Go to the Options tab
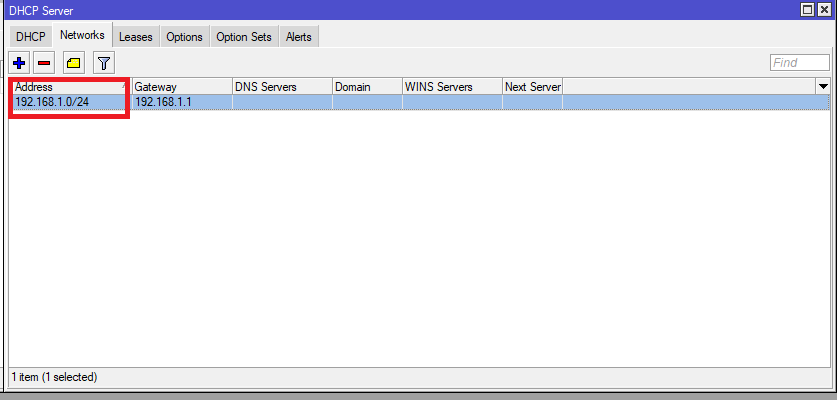The image size is (837, 400). click(x=184, y=37)
